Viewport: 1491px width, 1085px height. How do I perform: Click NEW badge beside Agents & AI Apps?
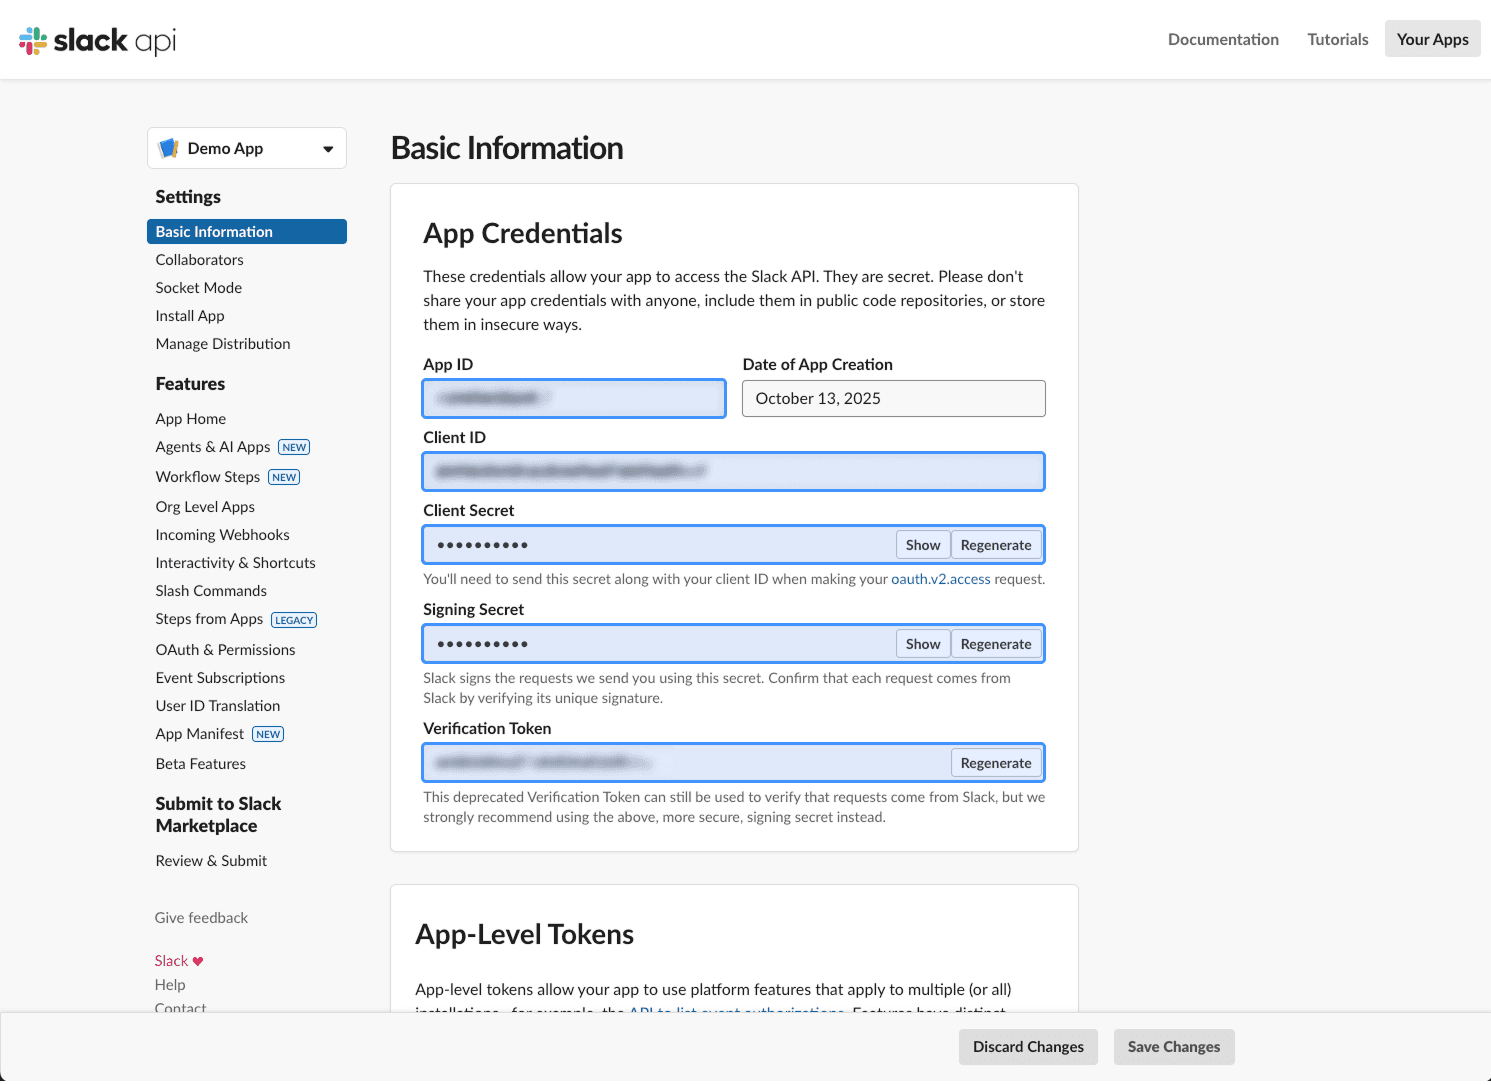click(294, 447)
